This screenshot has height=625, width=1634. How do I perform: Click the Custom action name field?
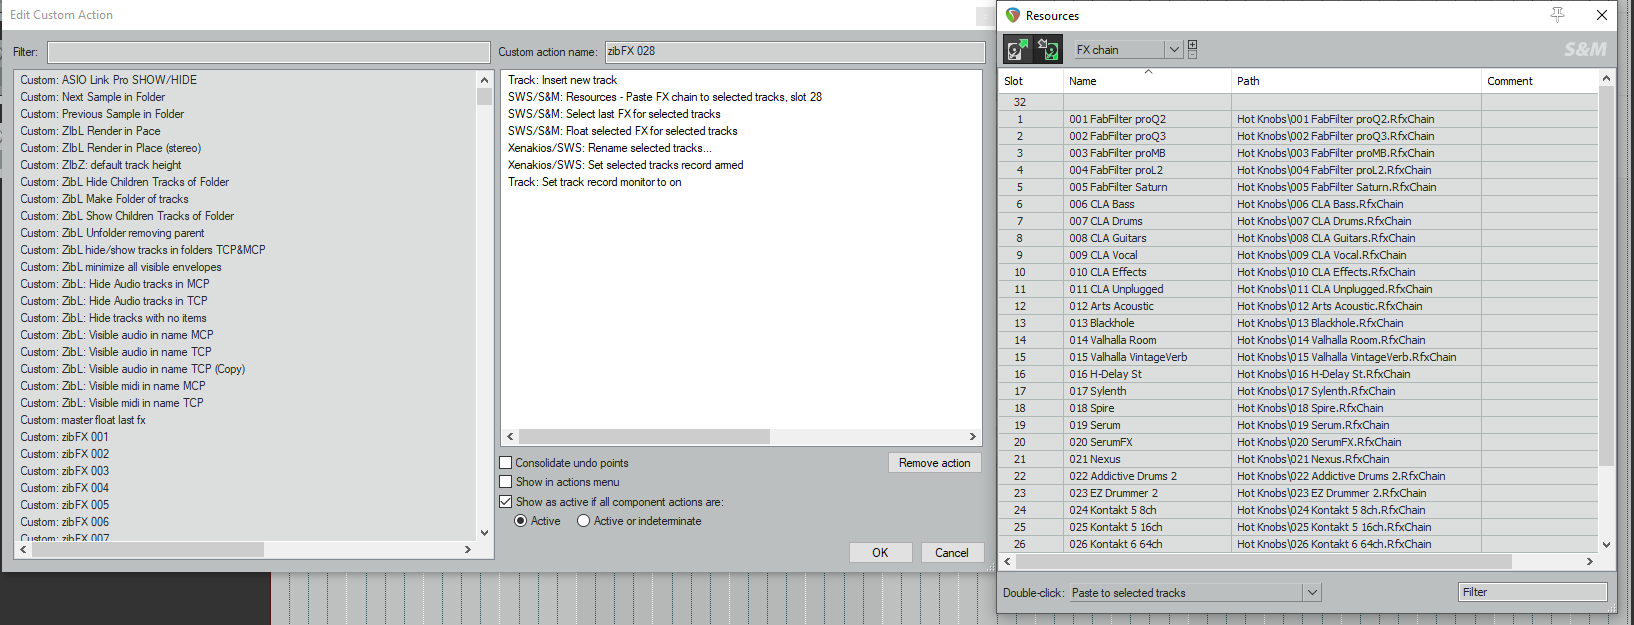click(795, 52)
